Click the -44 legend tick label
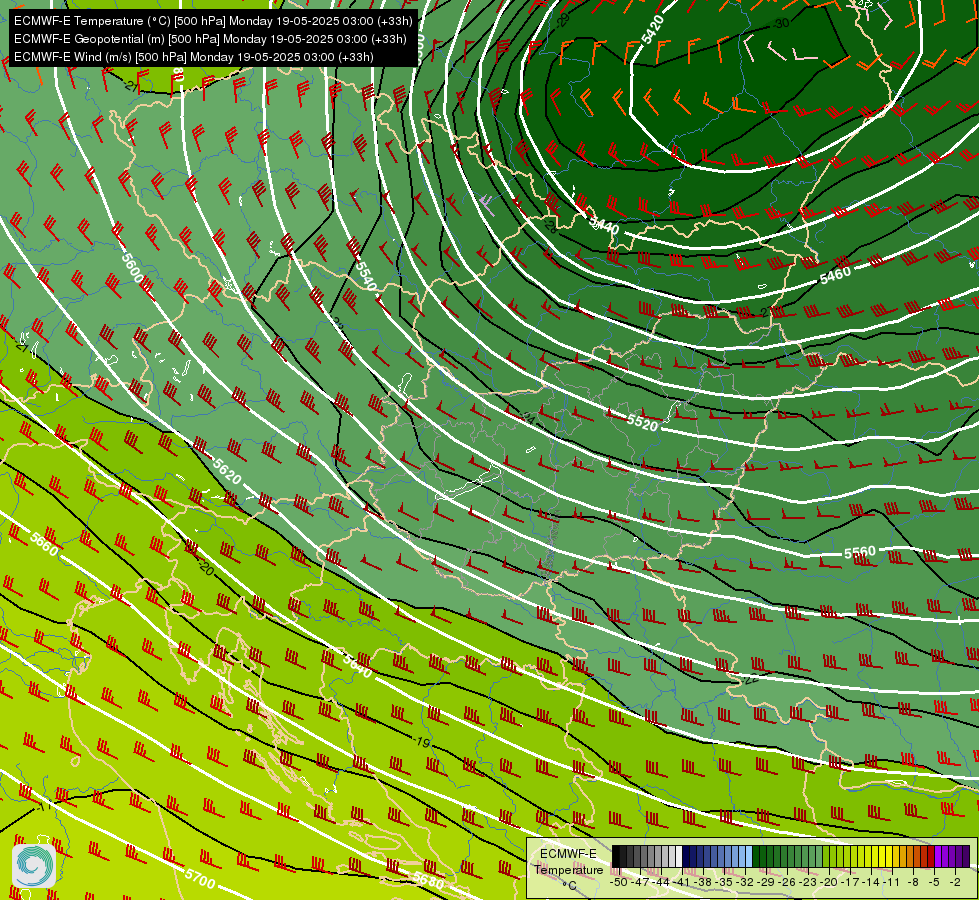The height and width of the screenshot is (900, 979). pos(661,883)
